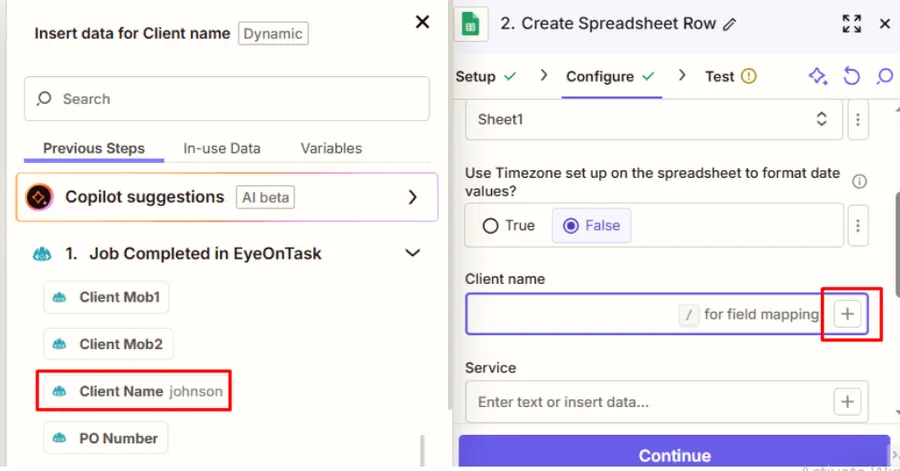Select the False radio option
This screenshot has width=900, height=471.
(591, 225)
